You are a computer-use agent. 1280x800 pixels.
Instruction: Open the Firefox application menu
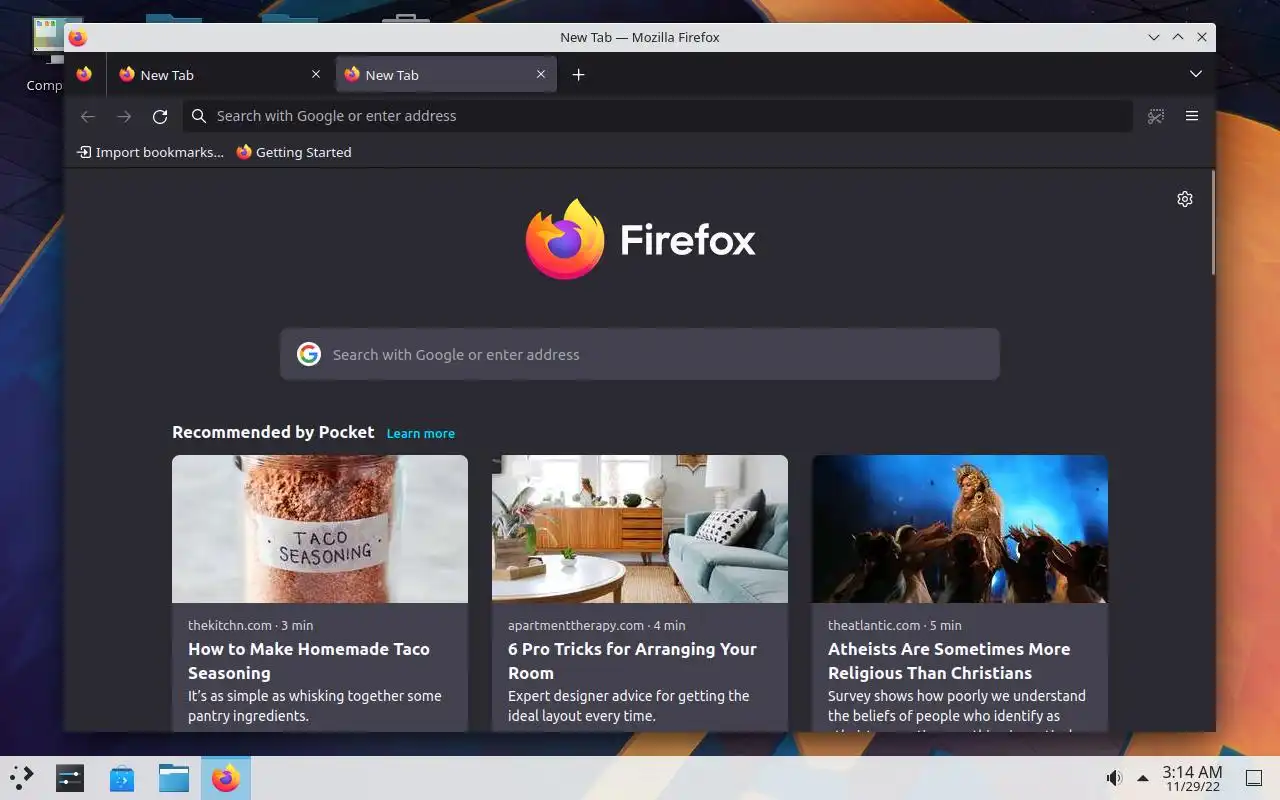pos(1192,116)
